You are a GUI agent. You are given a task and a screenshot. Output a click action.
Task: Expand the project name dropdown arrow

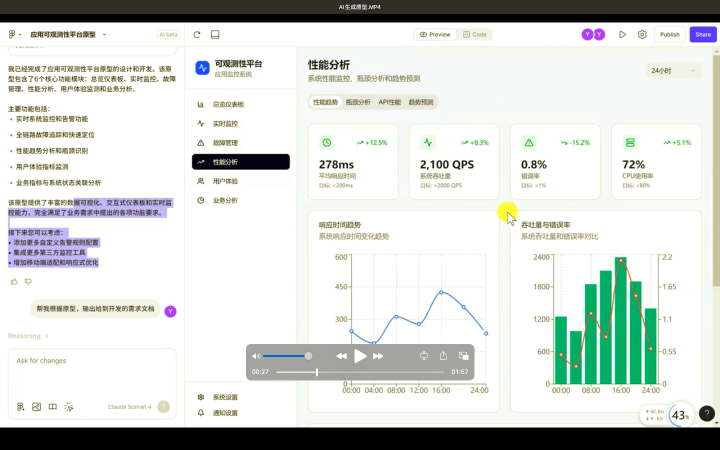coord(104,34)
